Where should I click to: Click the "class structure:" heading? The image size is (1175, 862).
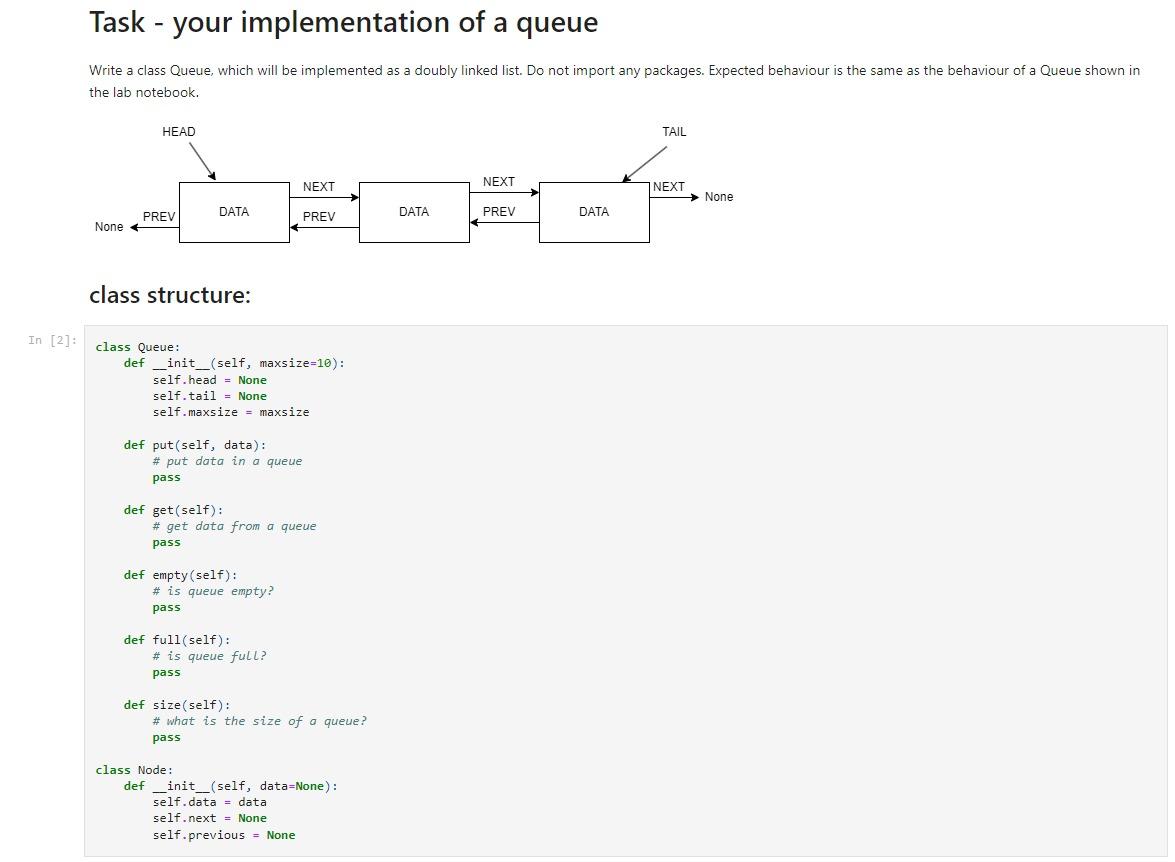(x=170, y=295)
